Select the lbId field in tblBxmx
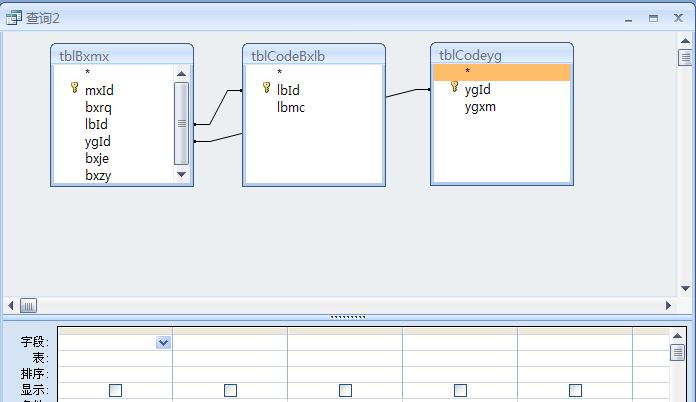Image resolution: width=696 pixels, height=402 pixels. (x=96, y=124)
